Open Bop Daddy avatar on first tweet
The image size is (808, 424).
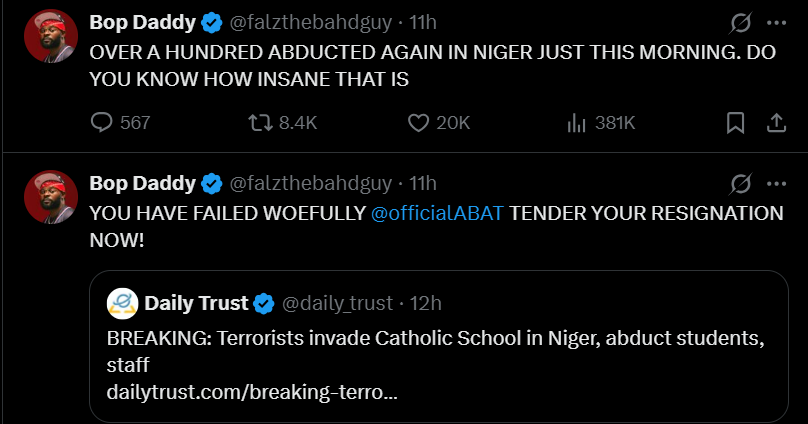[x=51, y=37]
